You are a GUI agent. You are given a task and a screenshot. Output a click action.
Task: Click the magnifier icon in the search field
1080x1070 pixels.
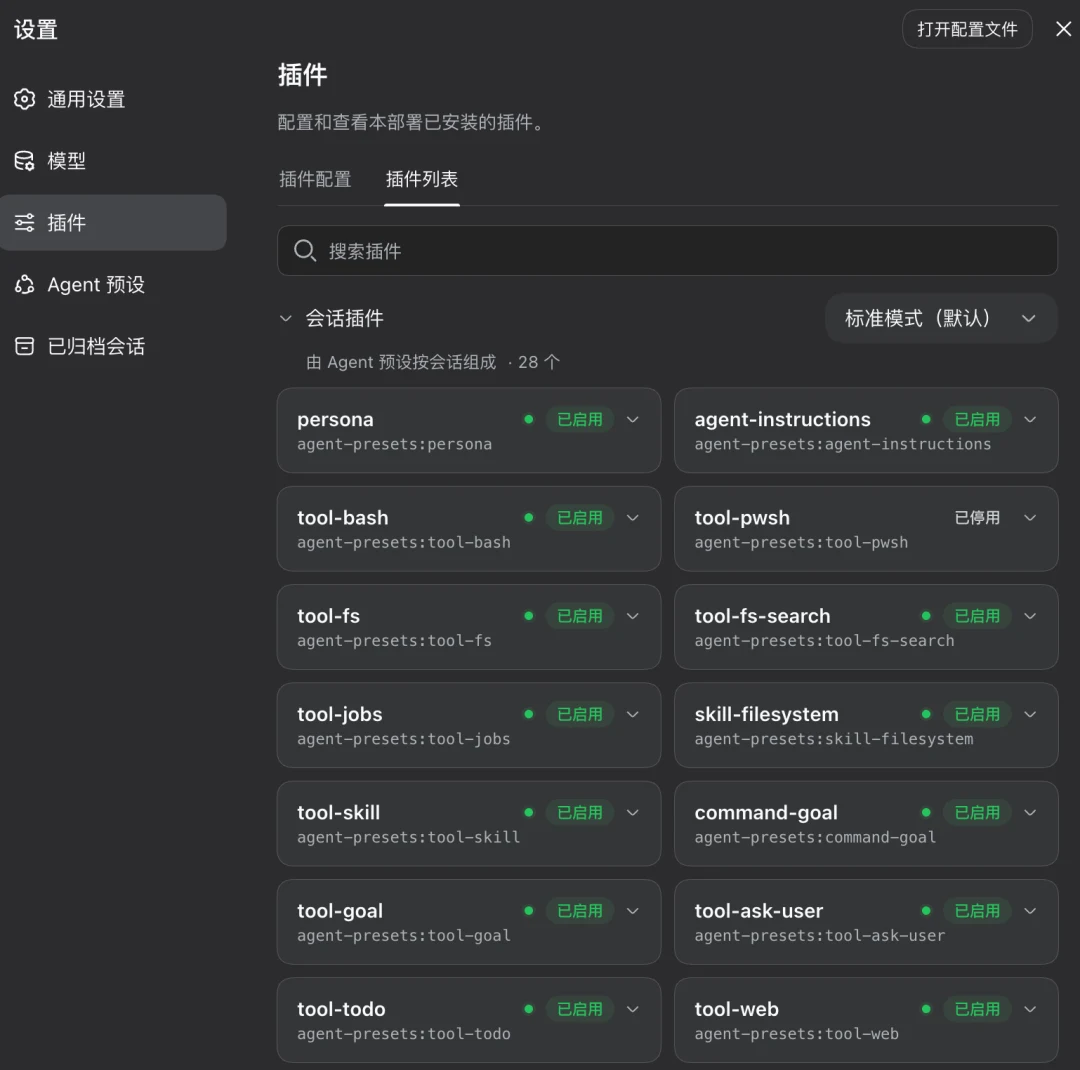(304, 251)
